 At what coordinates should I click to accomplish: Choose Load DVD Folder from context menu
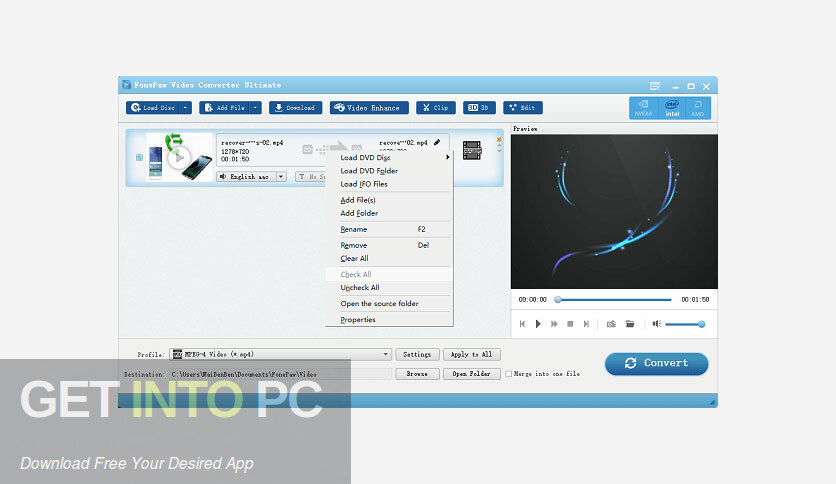389,171
